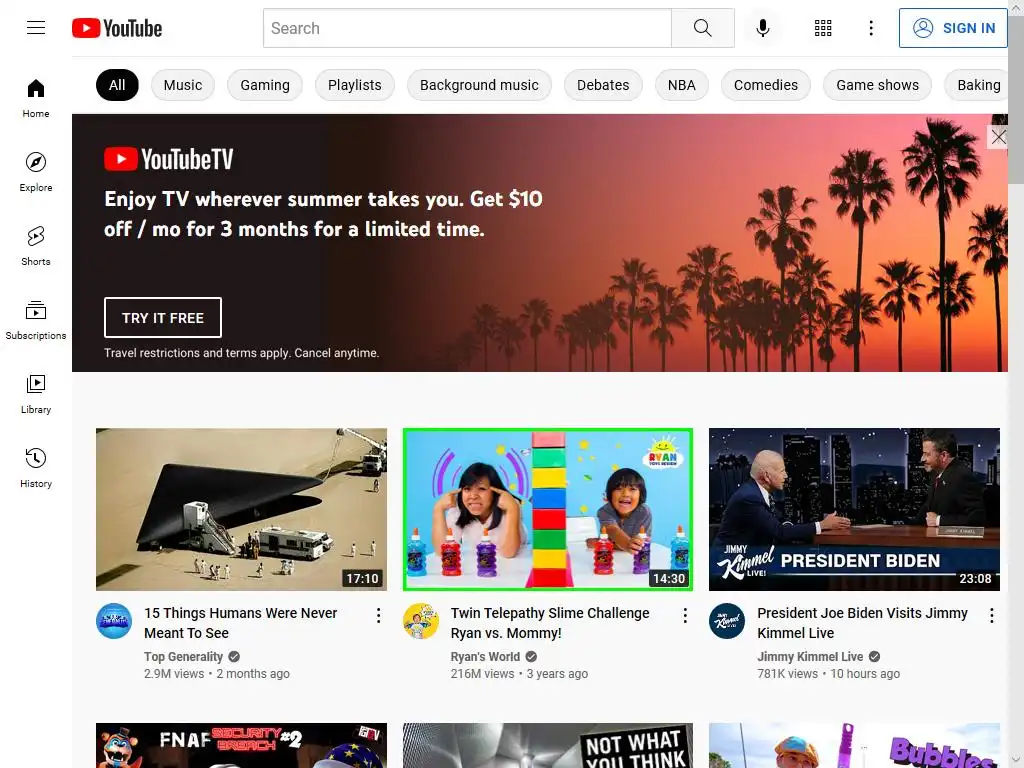
Task: Open options for Twin Telepathy Slime video
Action: point(685,616)
